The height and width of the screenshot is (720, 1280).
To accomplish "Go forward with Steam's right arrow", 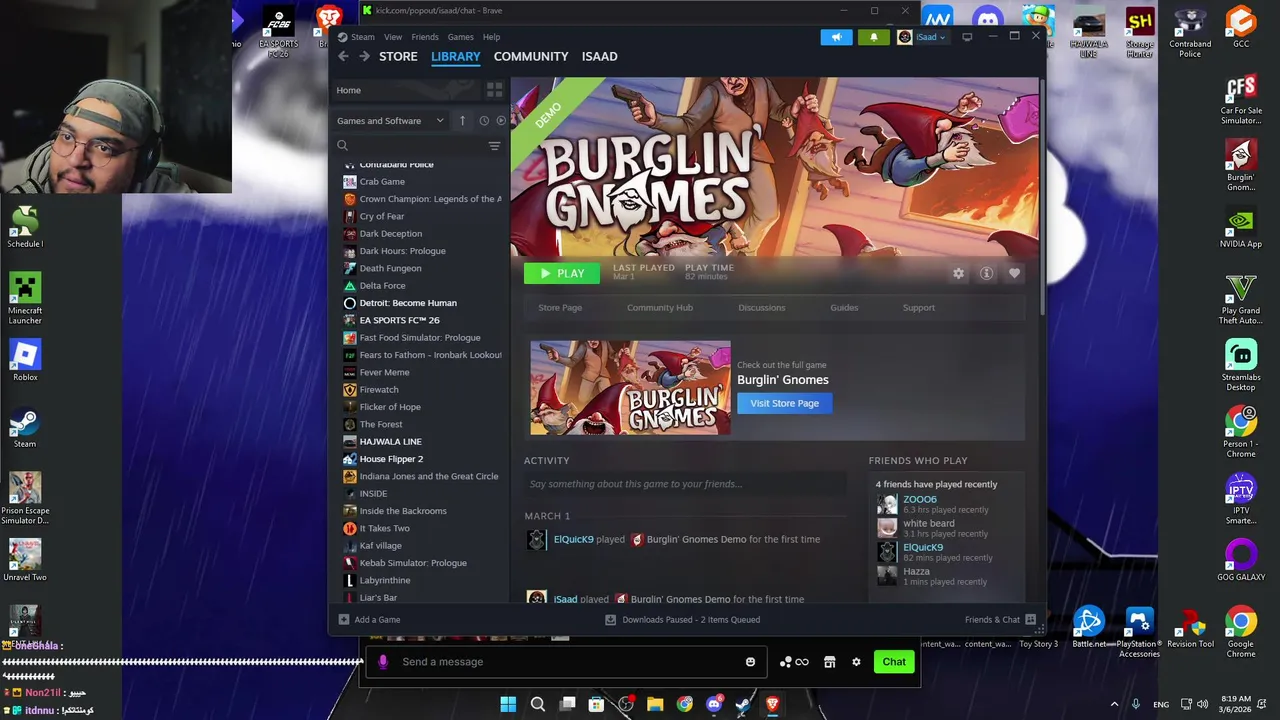I will tap(364, 56).
